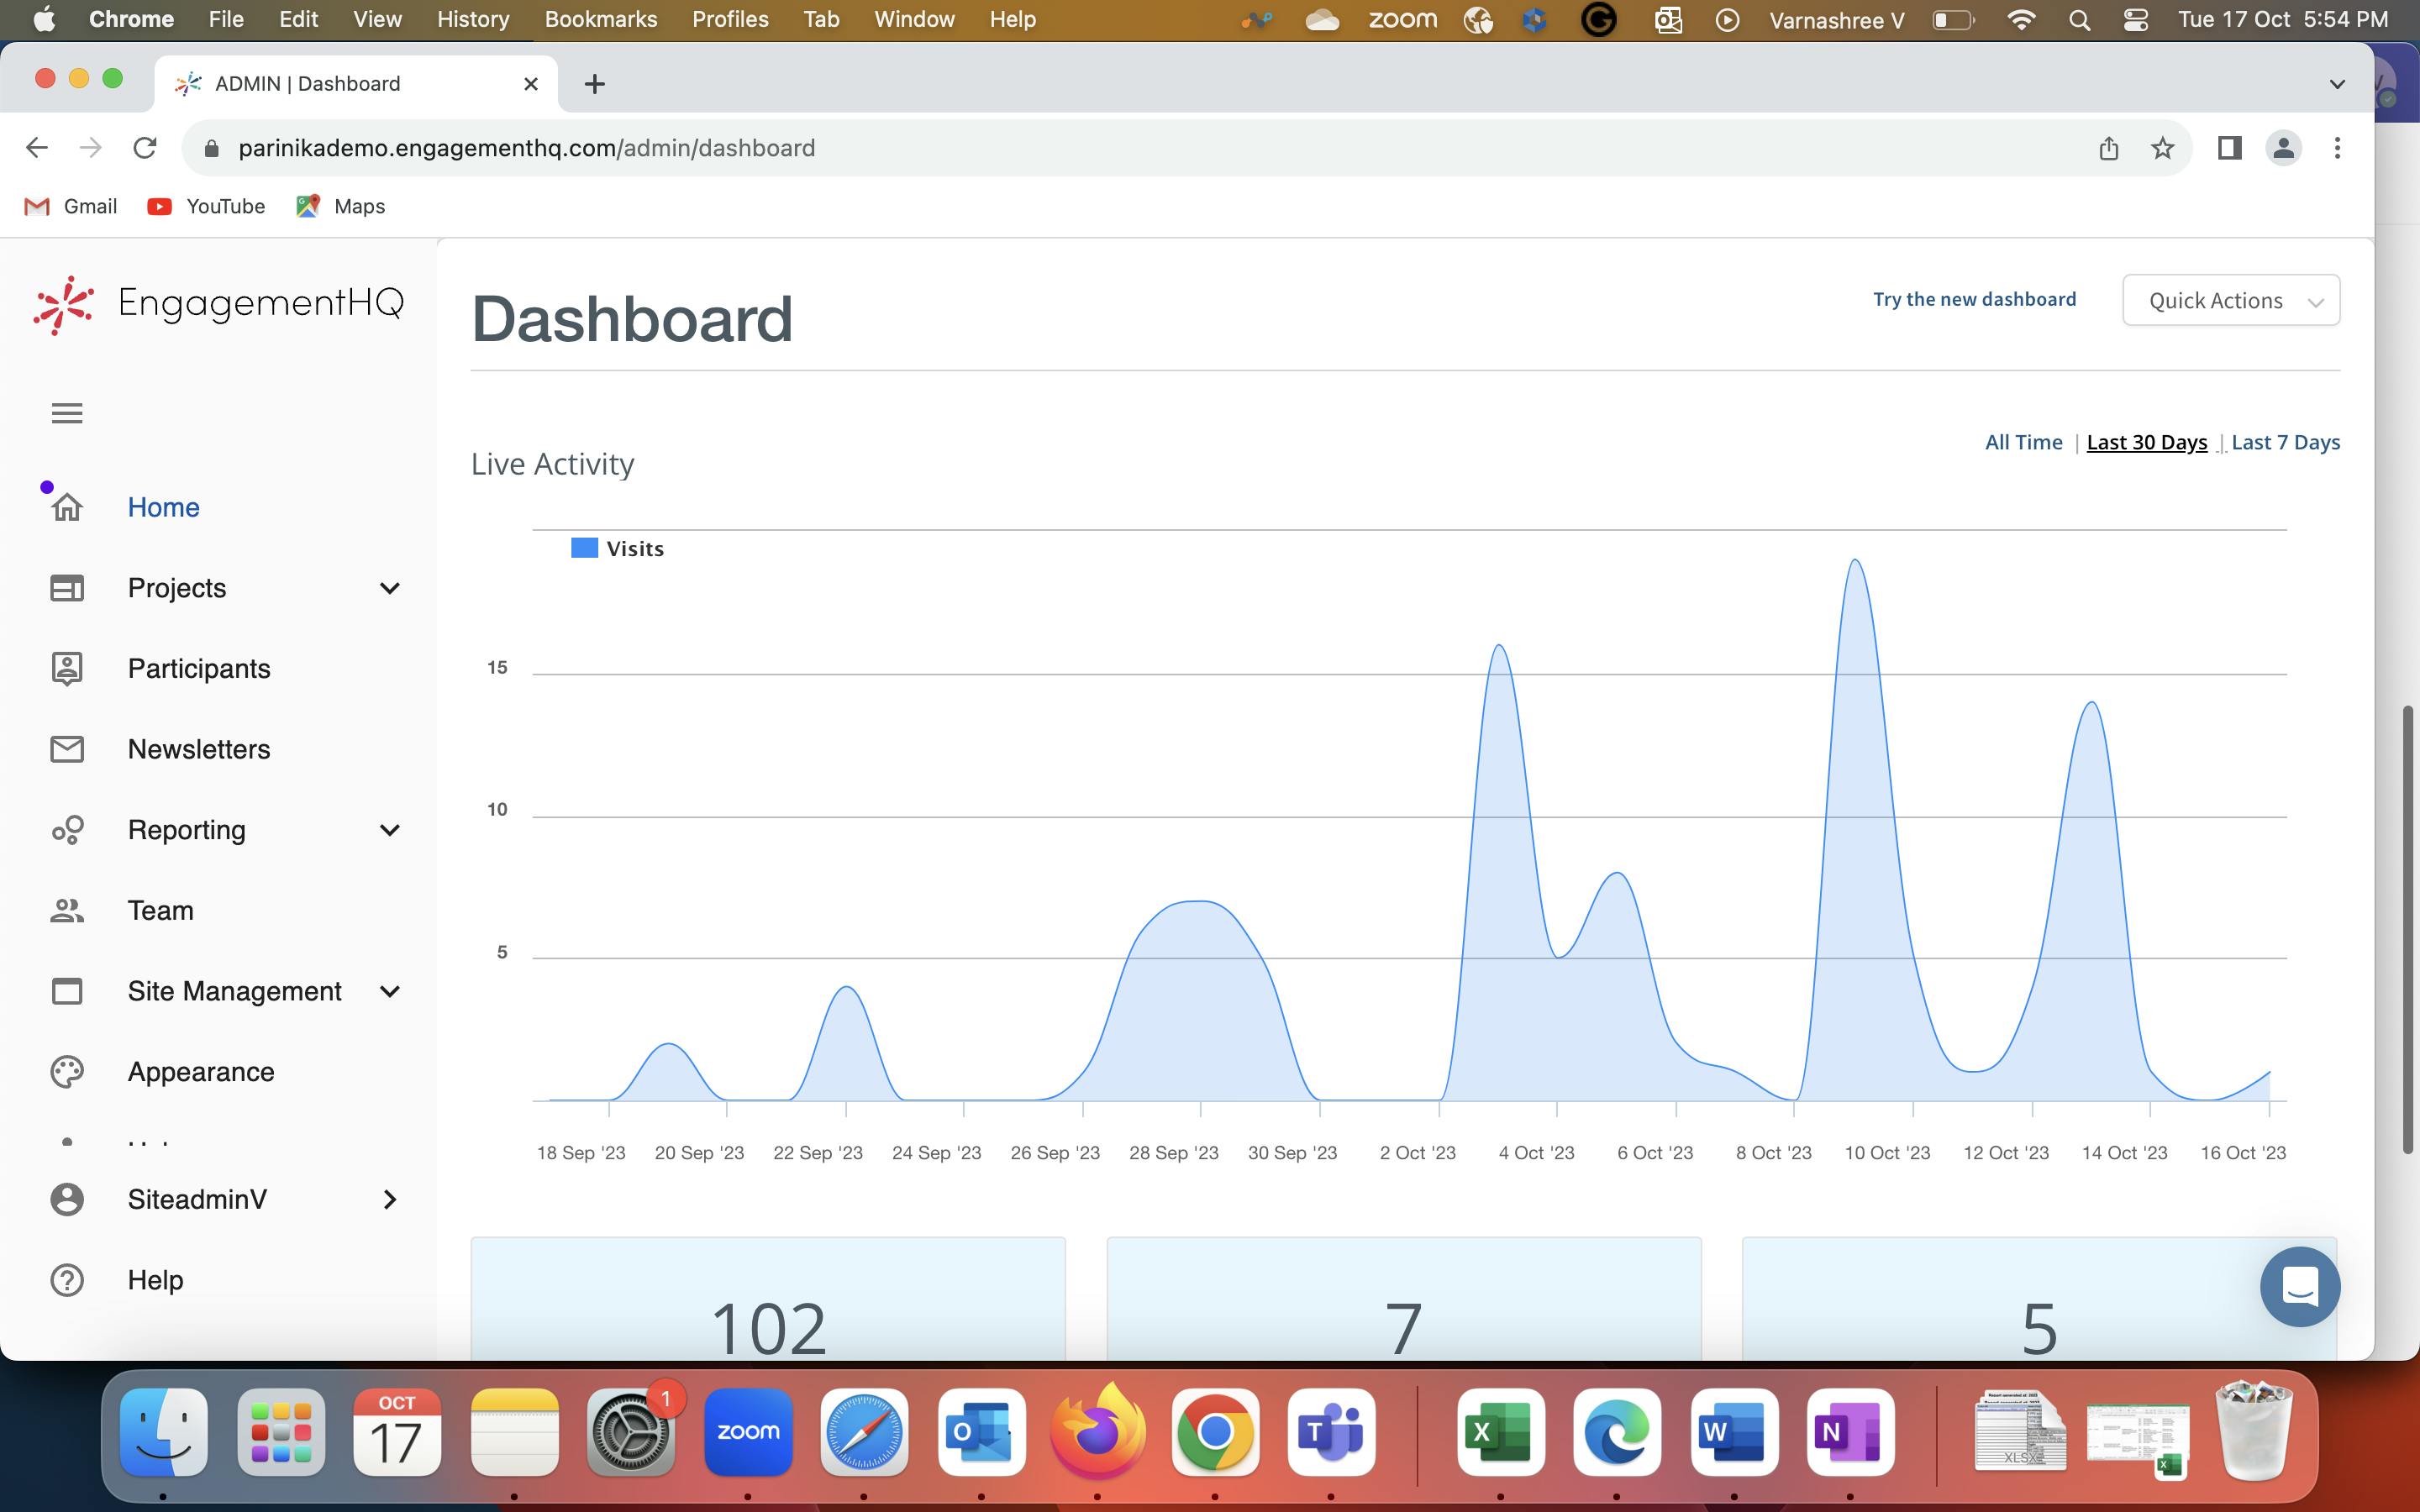Click the Team people icon

click(x=67, y=910)
